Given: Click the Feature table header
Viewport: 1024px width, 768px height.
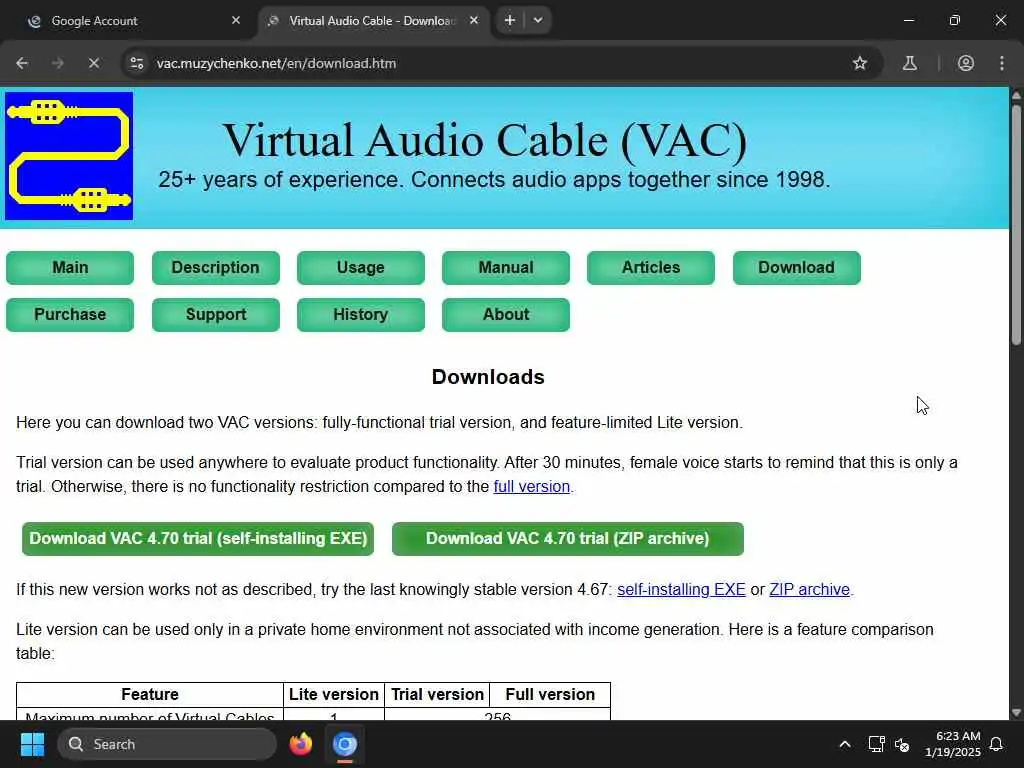Looking at the screenshot, I should [x=150, y=694].
